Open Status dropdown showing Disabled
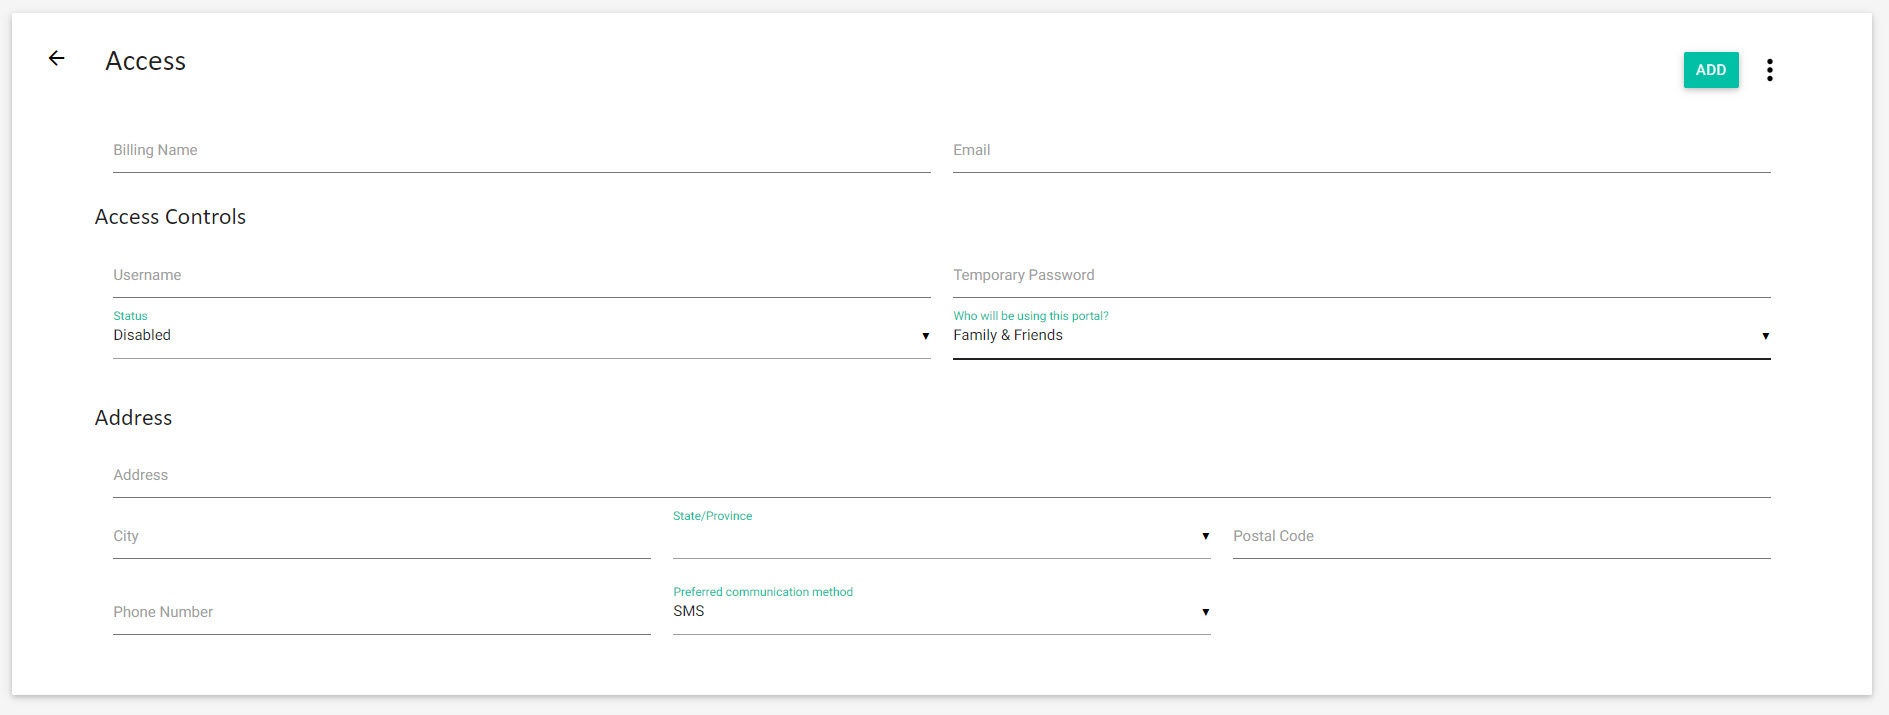1889x715 pixels. coord(500,336)
